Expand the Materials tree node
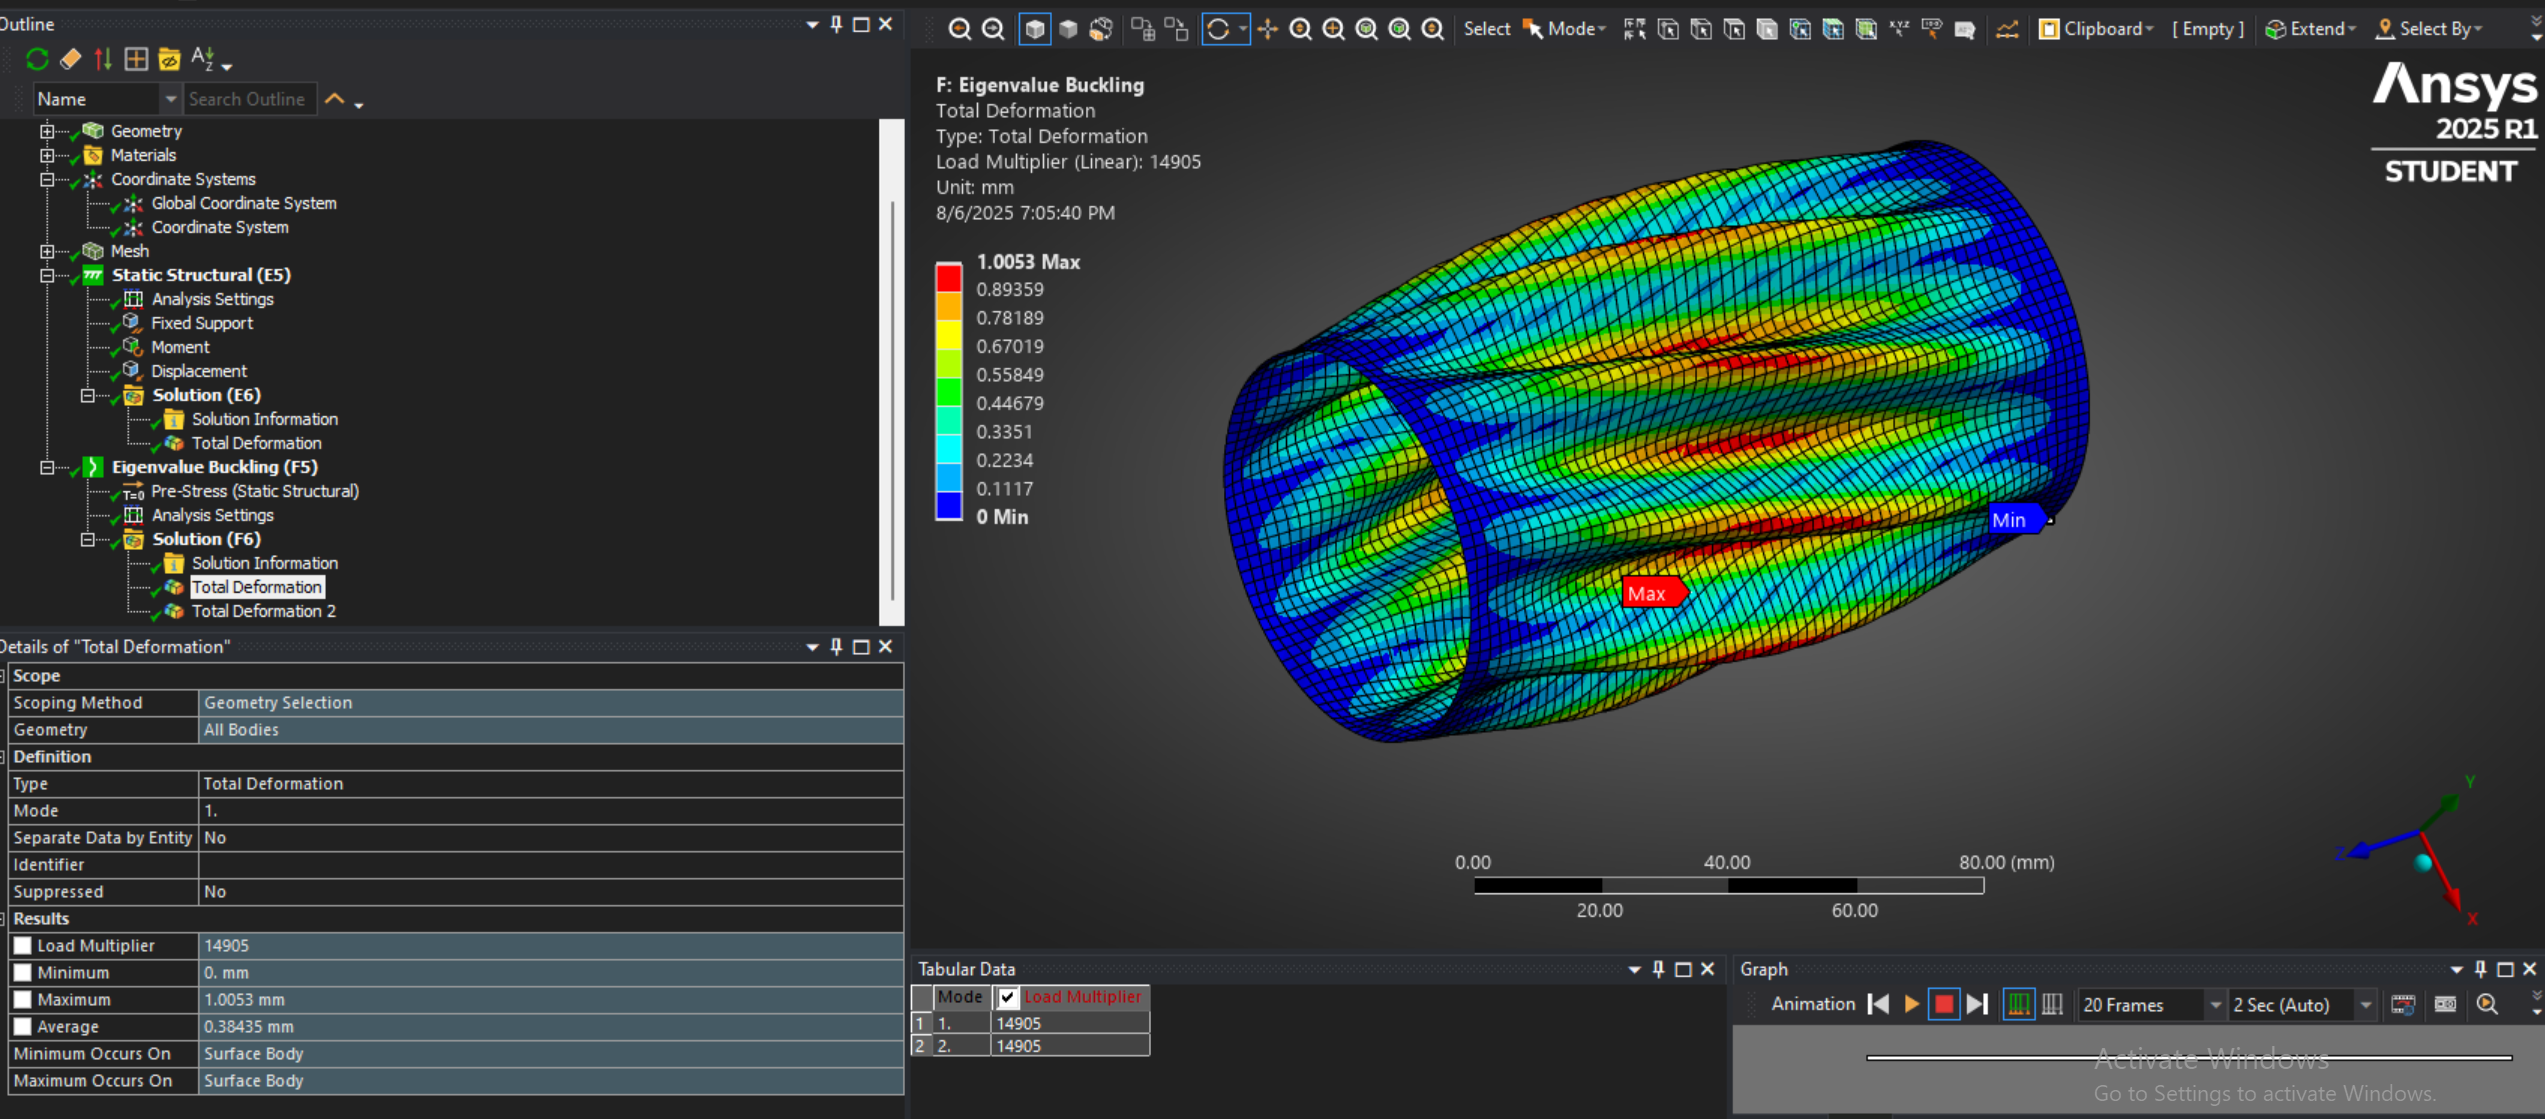The width and height of the screenshot is (2545, 1119). (x=47, y=155)
